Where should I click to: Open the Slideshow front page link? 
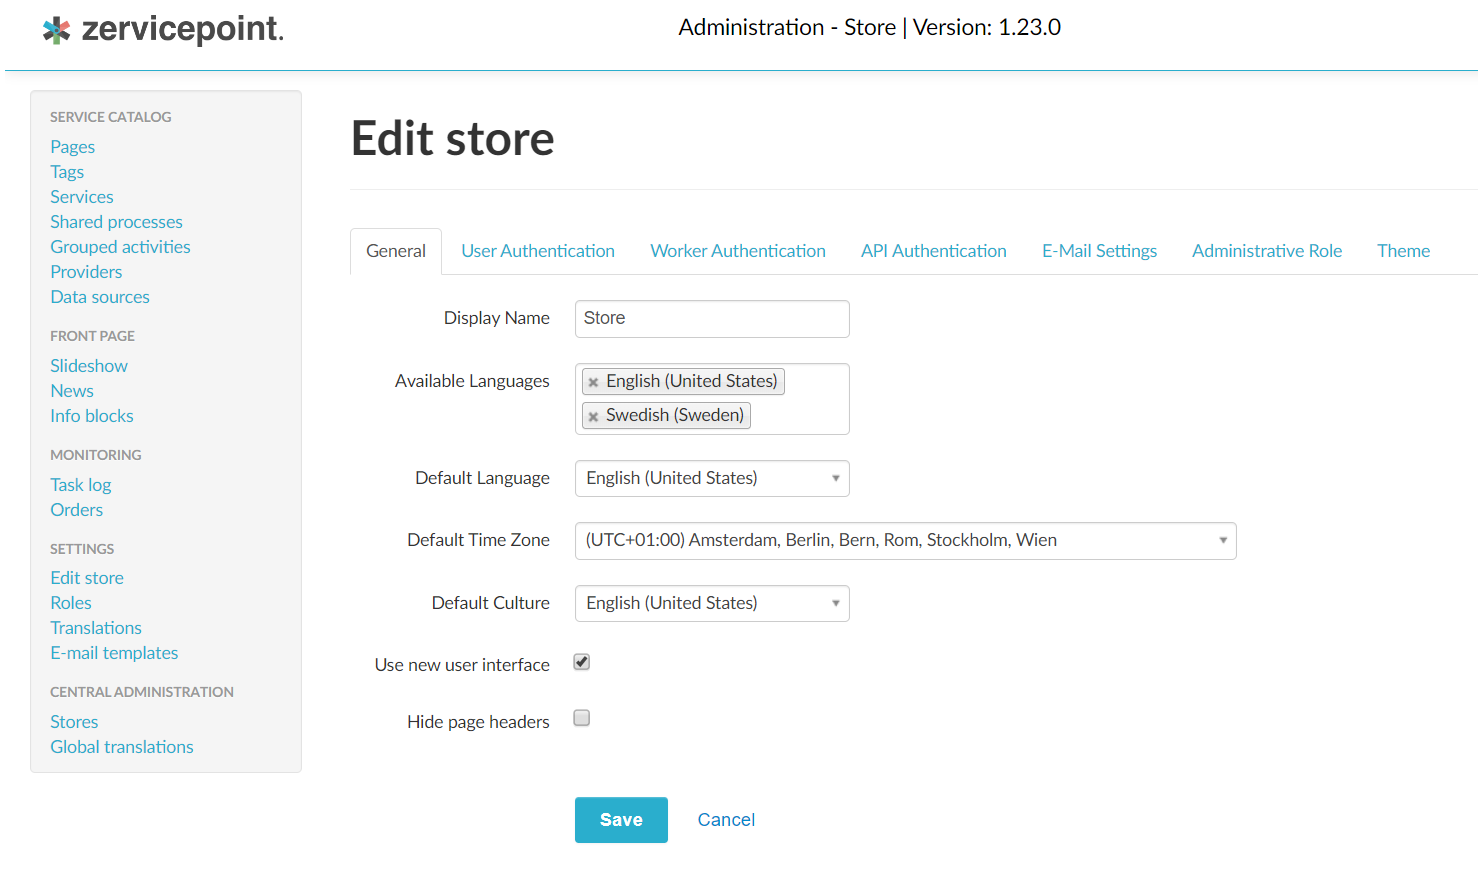(89, 366)
